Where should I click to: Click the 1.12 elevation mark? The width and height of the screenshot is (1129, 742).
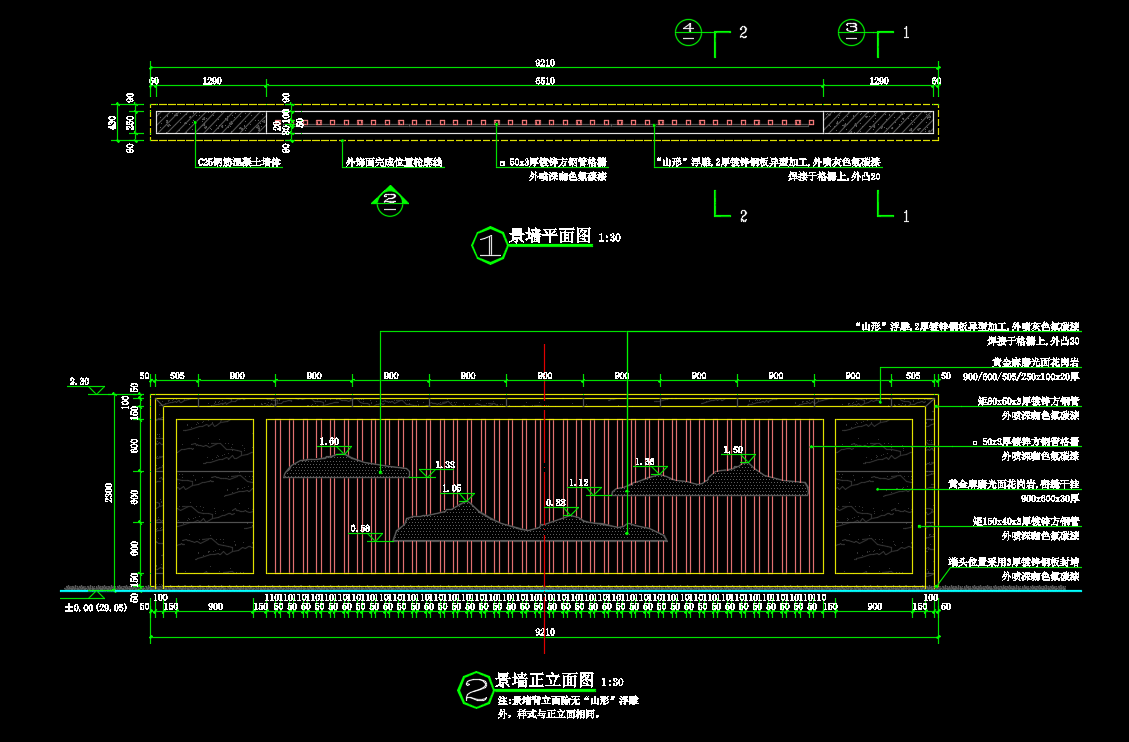pos(578,483)
